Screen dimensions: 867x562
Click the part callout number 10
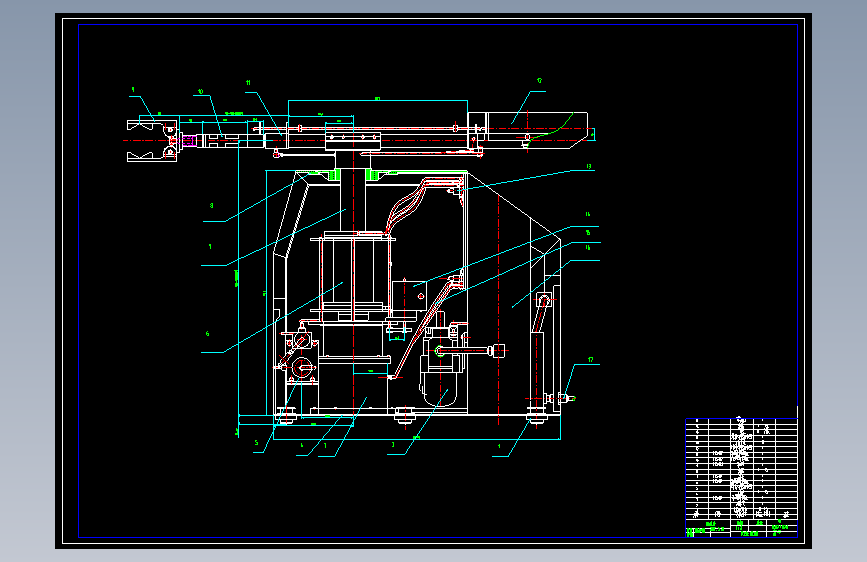(x=201, y=92)
